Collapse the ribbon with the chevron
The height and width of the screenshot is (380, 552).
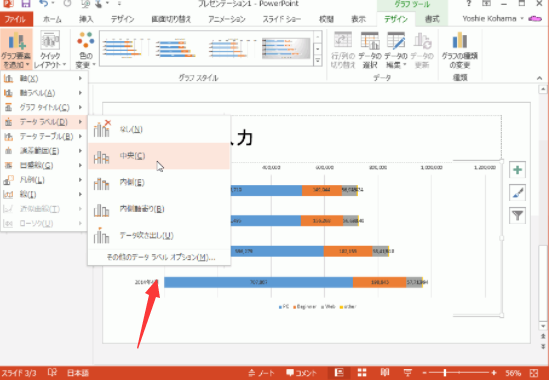tap(539, 78)
